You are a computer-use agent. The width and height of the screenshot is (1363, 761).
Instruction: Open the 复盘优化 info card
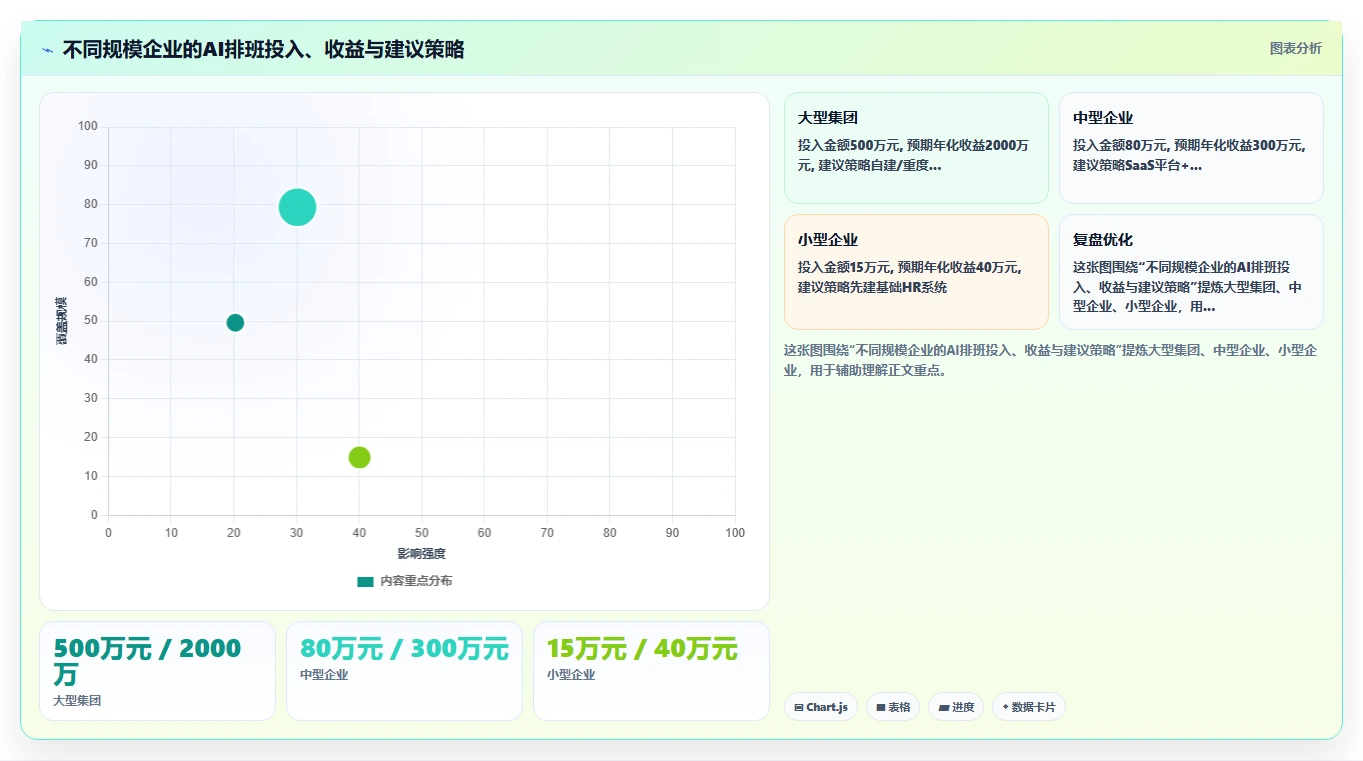(1191, 272)
